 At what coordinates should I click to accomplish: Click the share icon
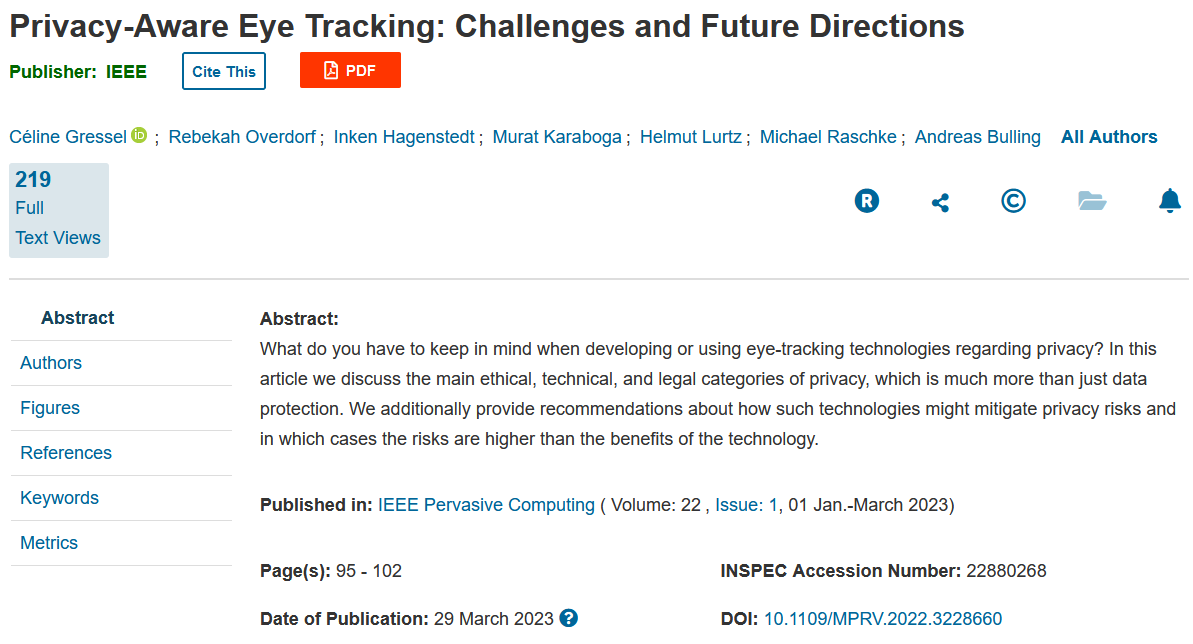click(940, 202)
